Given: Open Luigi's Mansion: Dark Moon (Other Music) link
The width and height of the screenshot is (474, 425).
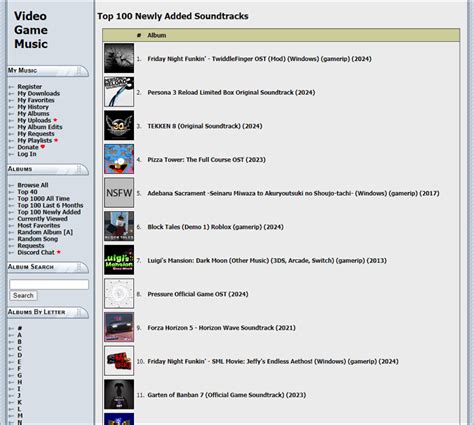Looking at the screenshot, I should tap(267, 261).
